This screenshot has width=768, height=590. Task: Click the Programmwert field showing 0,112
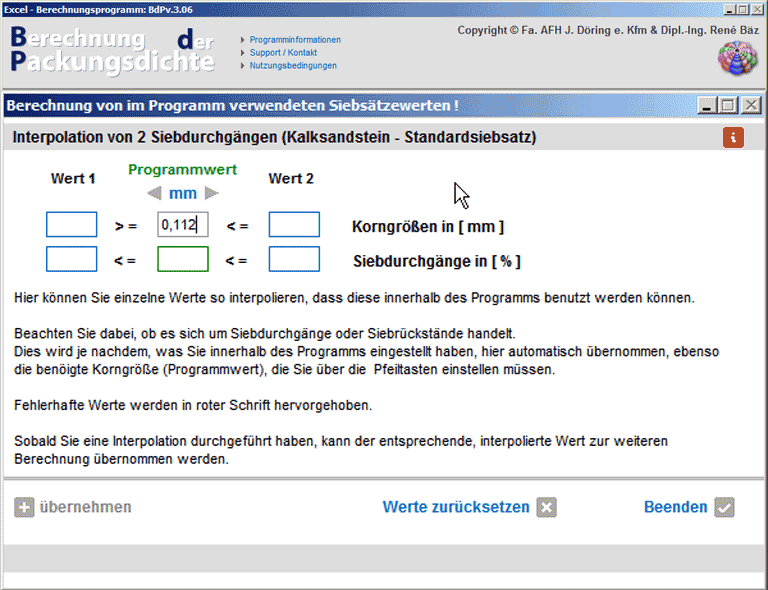pos(183,225)
